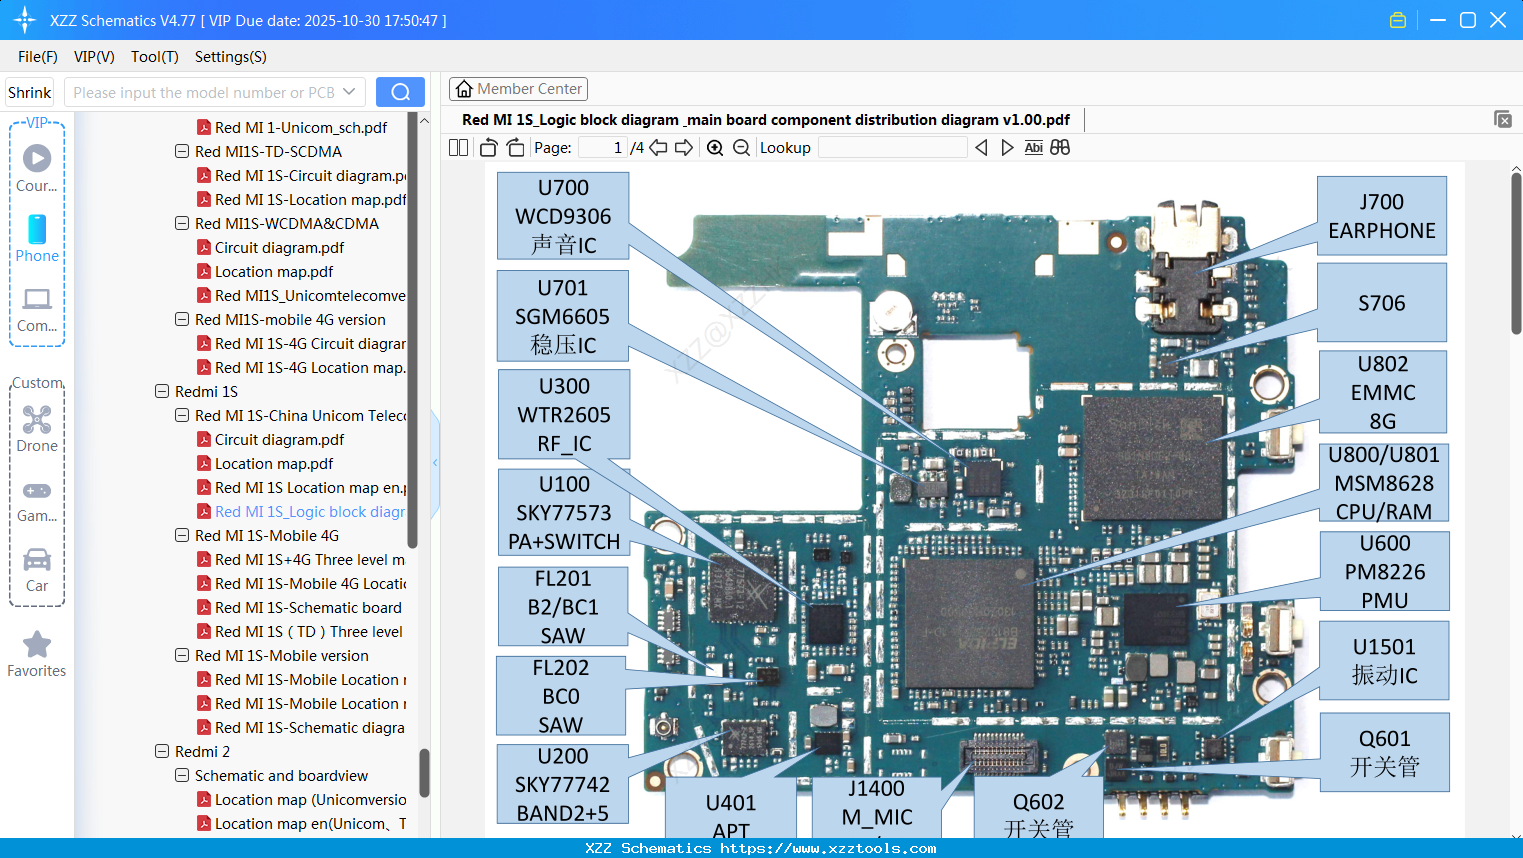Switch to two-page layout view
Viewport: 1523px width, 858px height.
pos(457,147)
